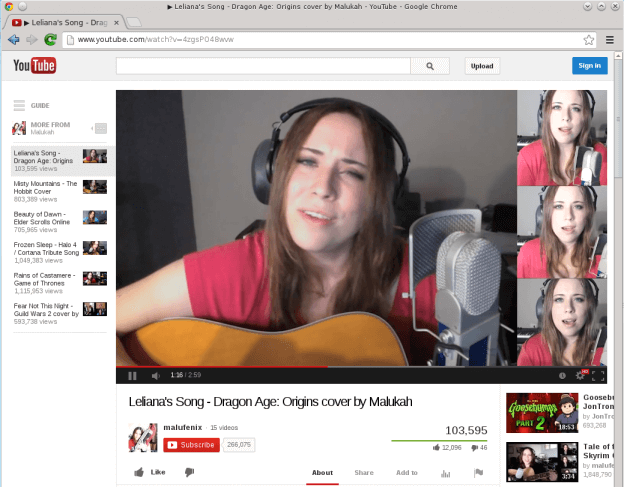Select the About tab
The height and width of the screenshot is (487, 624).
pyautogui.click(x=322, y=473)
